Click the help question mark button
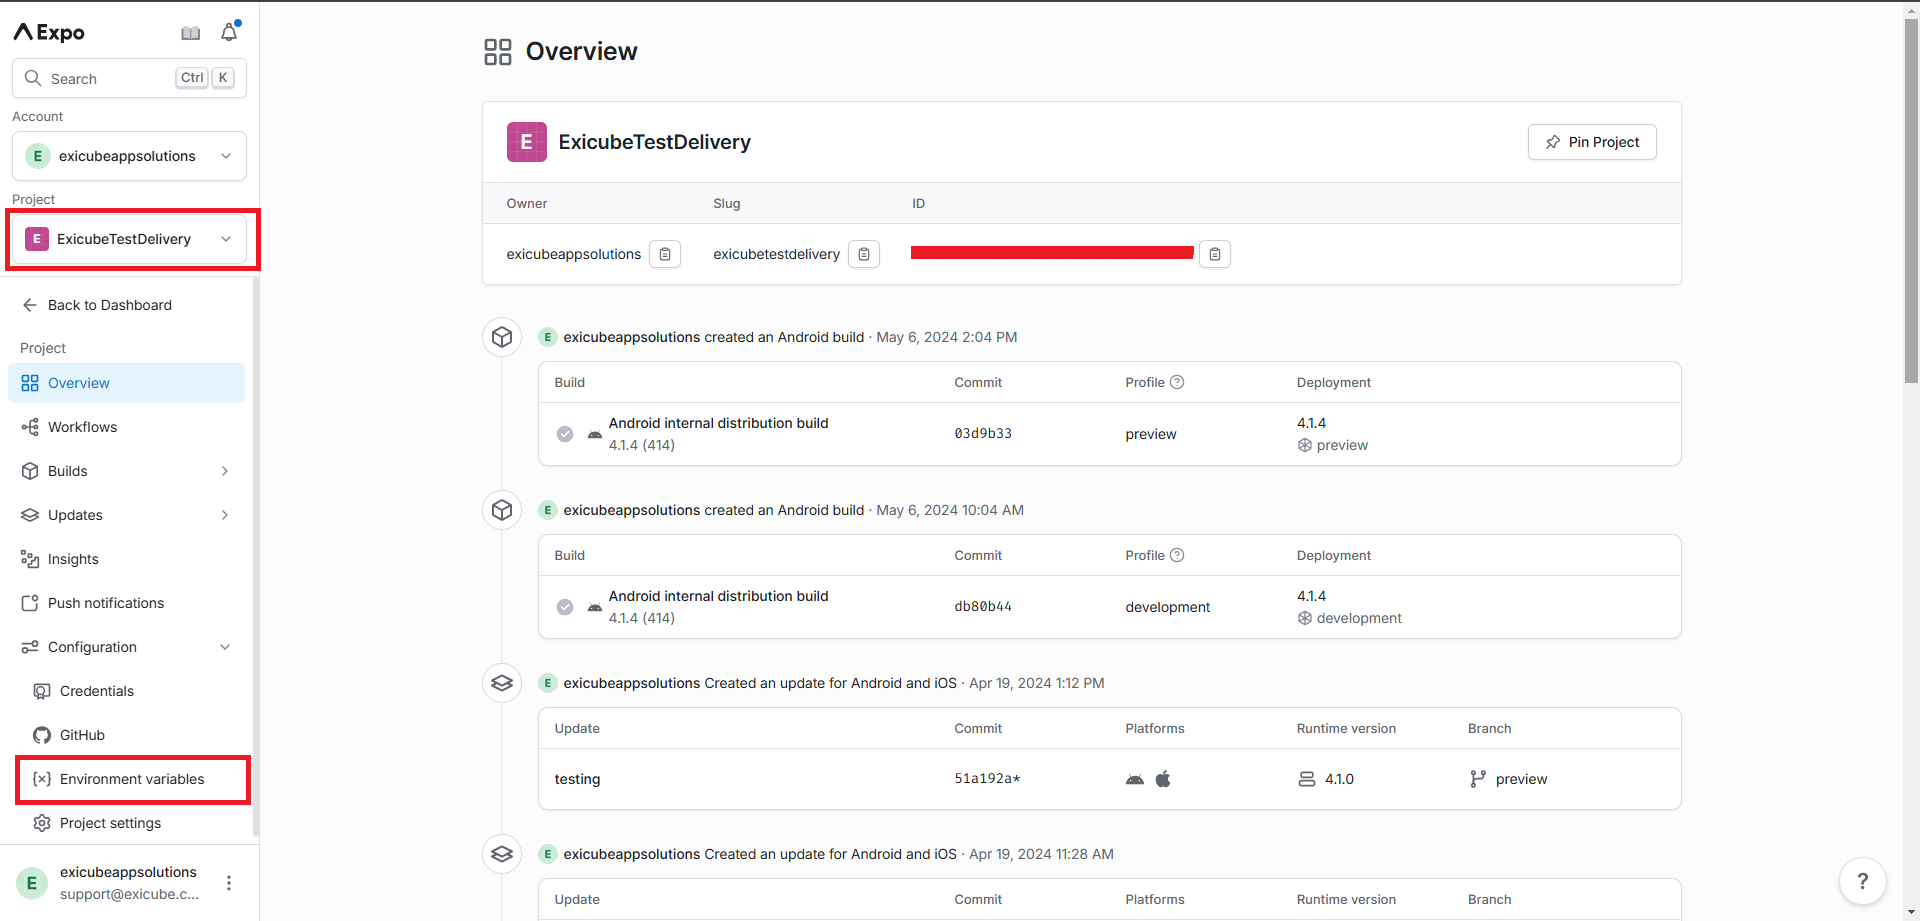The height and width of the screenshot is (921, 1920). 1862,881
